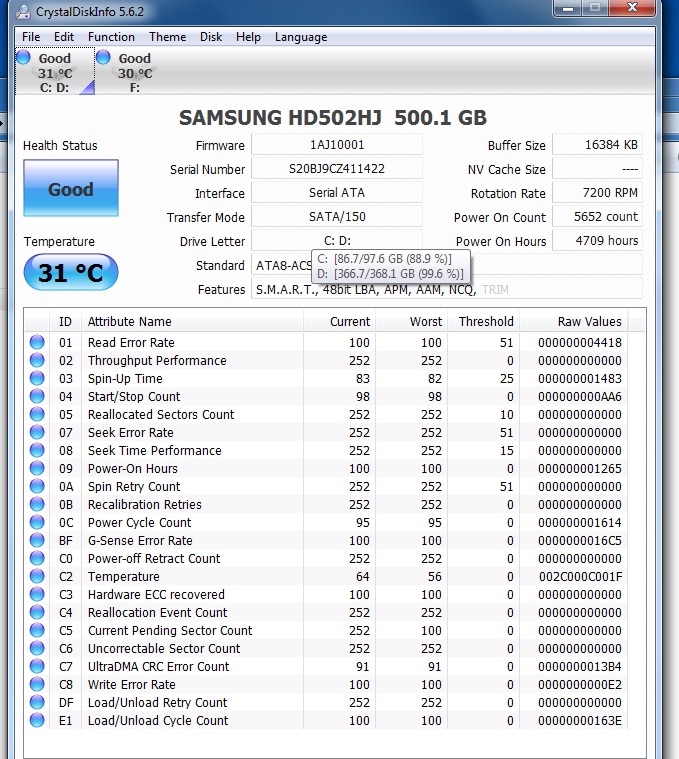This screenshot has height=759, width=679.
Task: Click status orb of Seek Time Performance row
Action: click(37, 450)
